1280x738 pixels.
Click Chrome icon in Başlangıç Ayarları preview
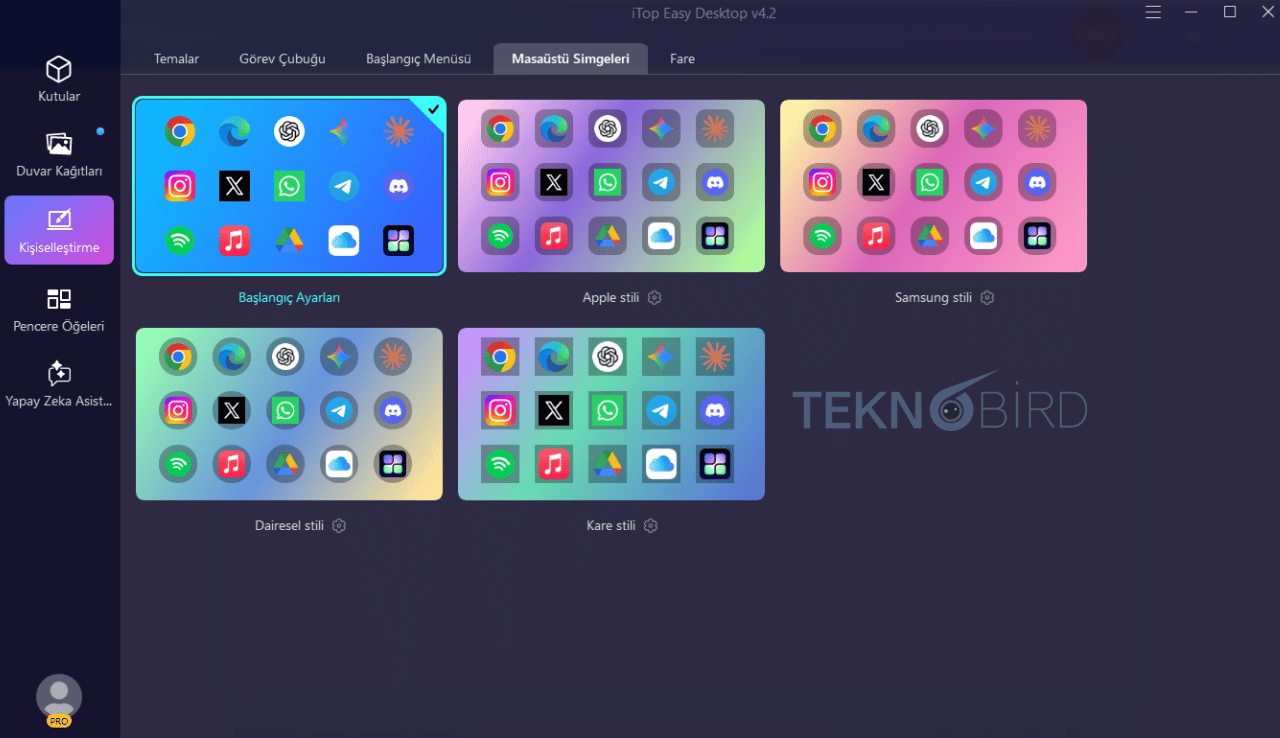[180, 131]
